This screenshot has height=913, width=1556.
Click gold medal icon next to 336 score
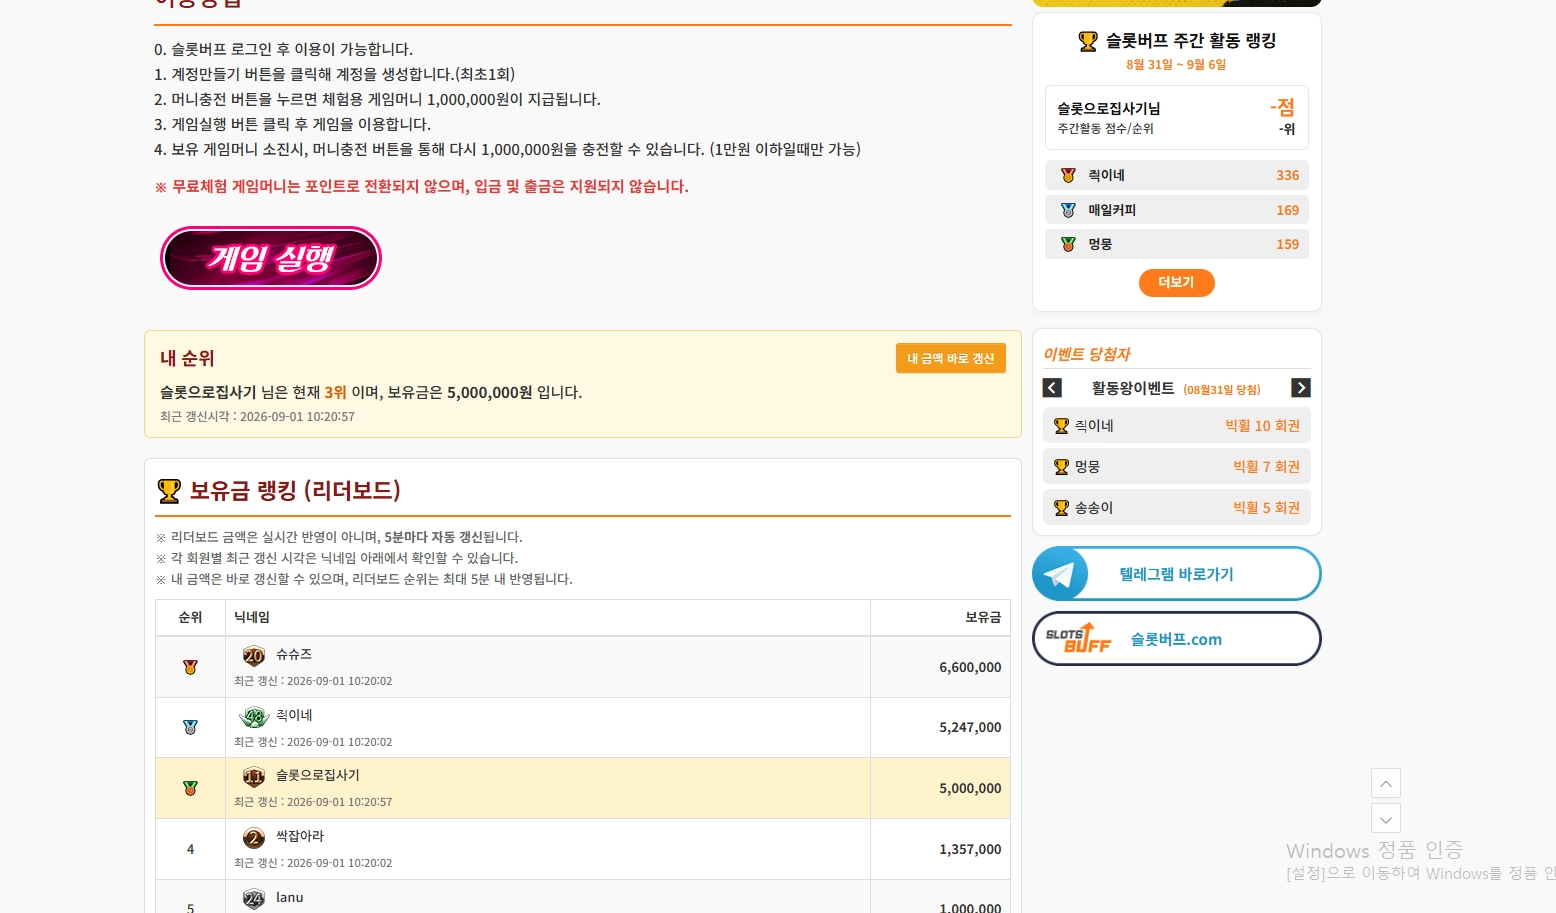point(1068,175)
